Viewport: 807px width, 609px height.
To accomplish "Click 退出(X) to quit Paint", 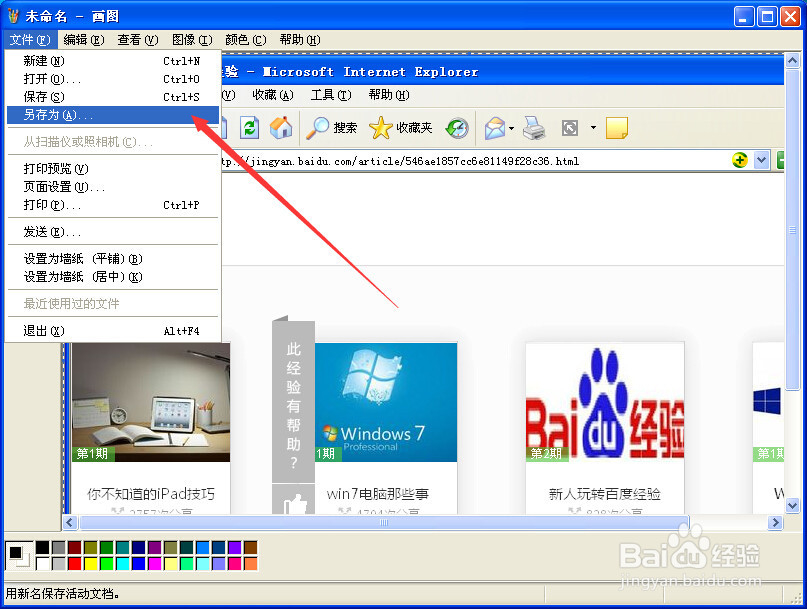I will (113, 330).
